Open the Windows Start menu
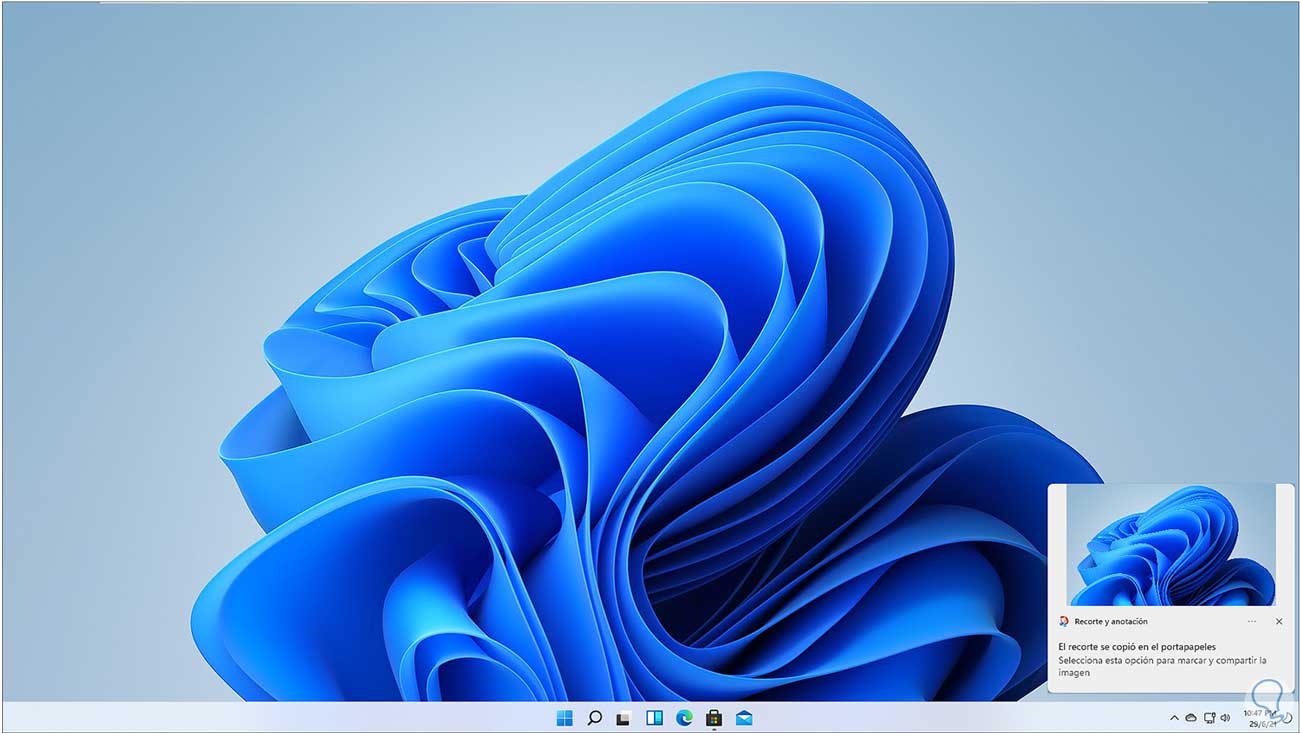The image size is (1300, 733). (x=564, y=718)
